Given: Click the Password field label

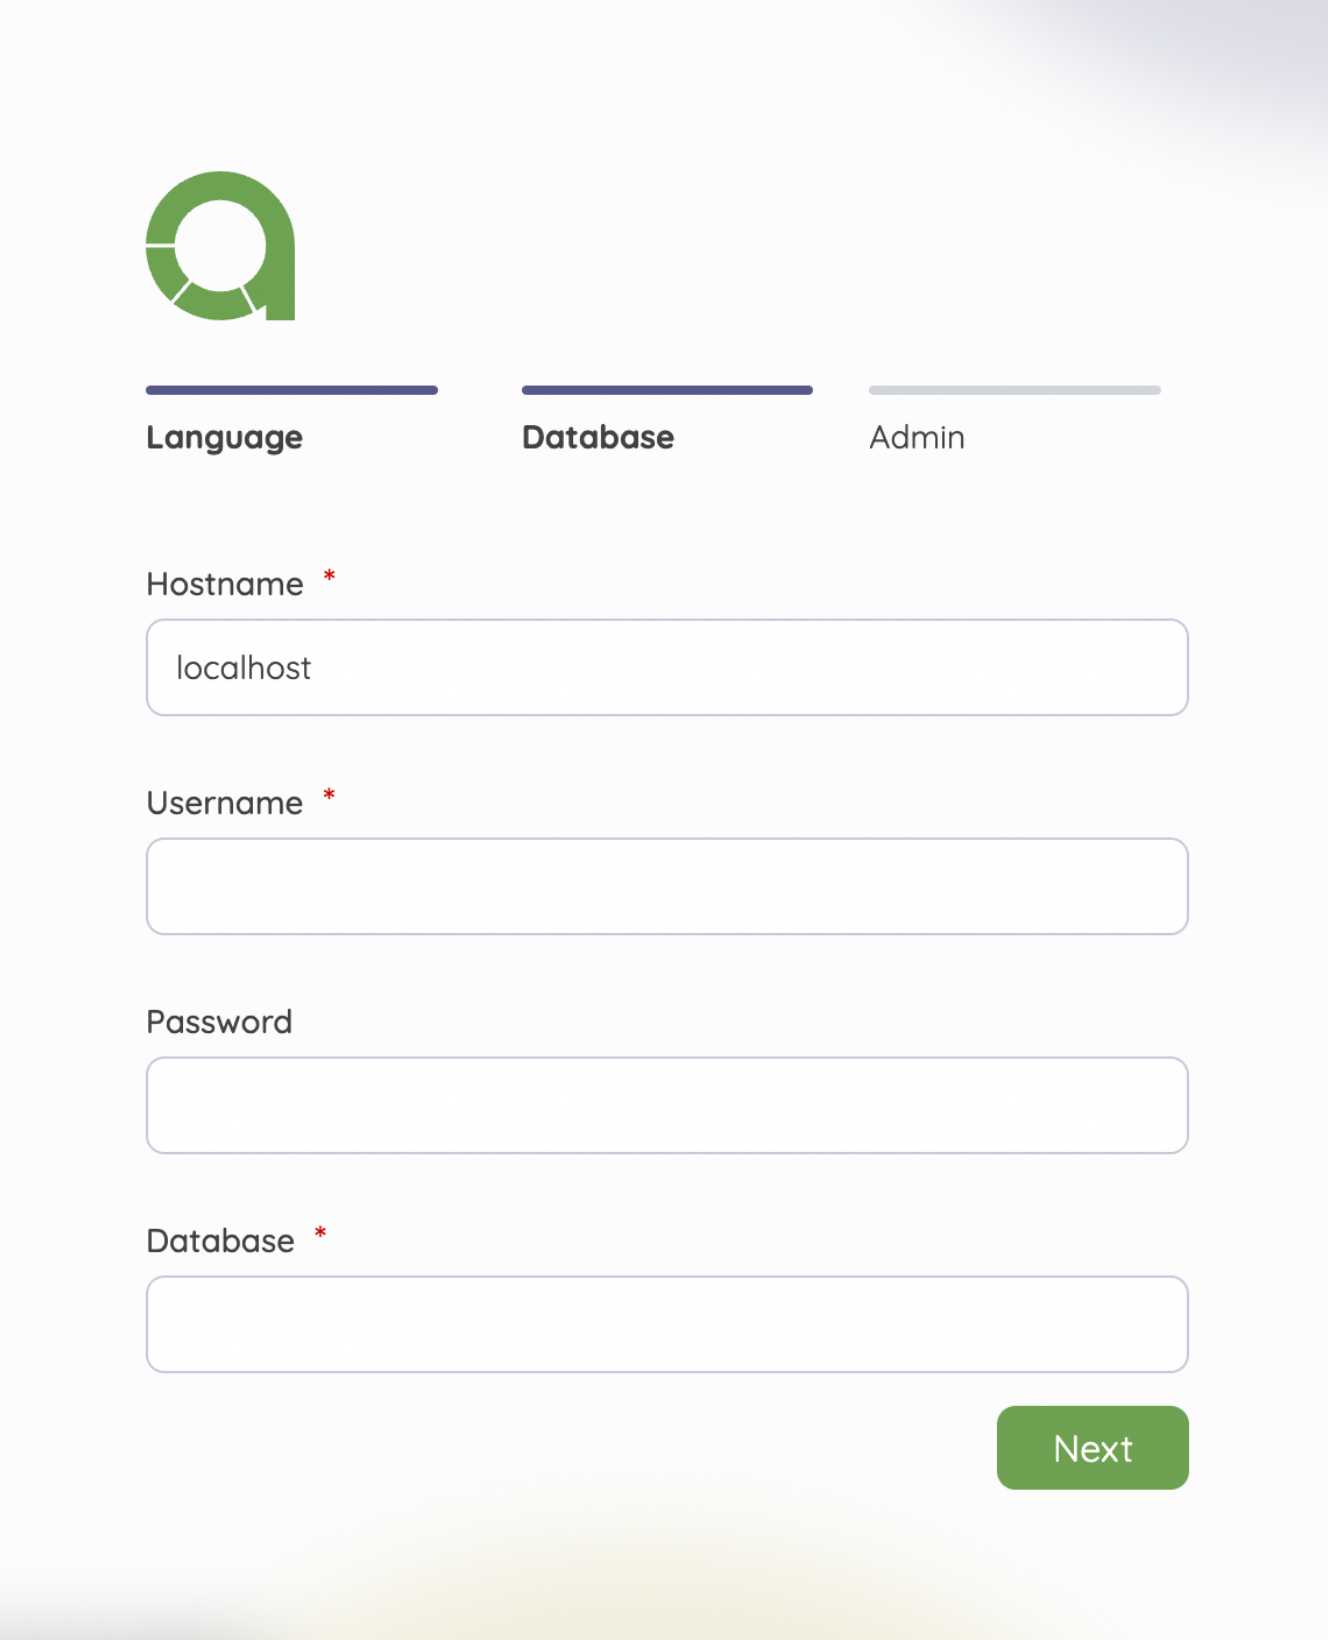Looking at the screenshot, I should [219, 1022].
